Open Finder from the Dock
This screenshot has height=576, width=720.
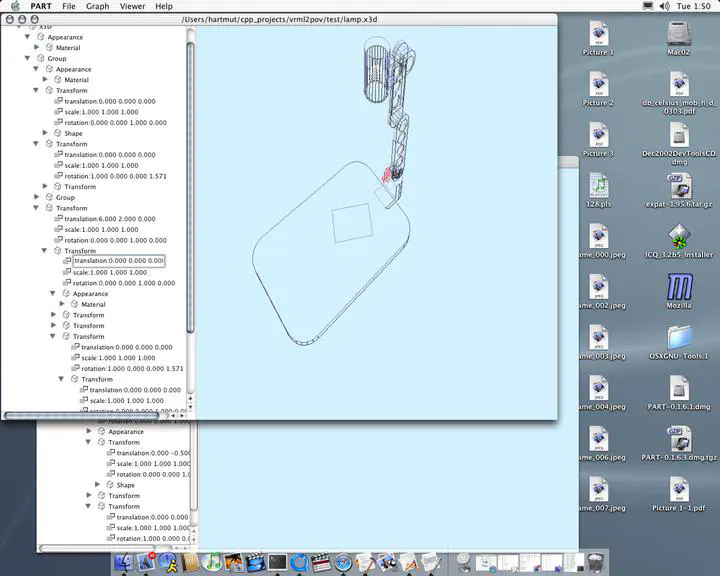(x=124, y=563)
